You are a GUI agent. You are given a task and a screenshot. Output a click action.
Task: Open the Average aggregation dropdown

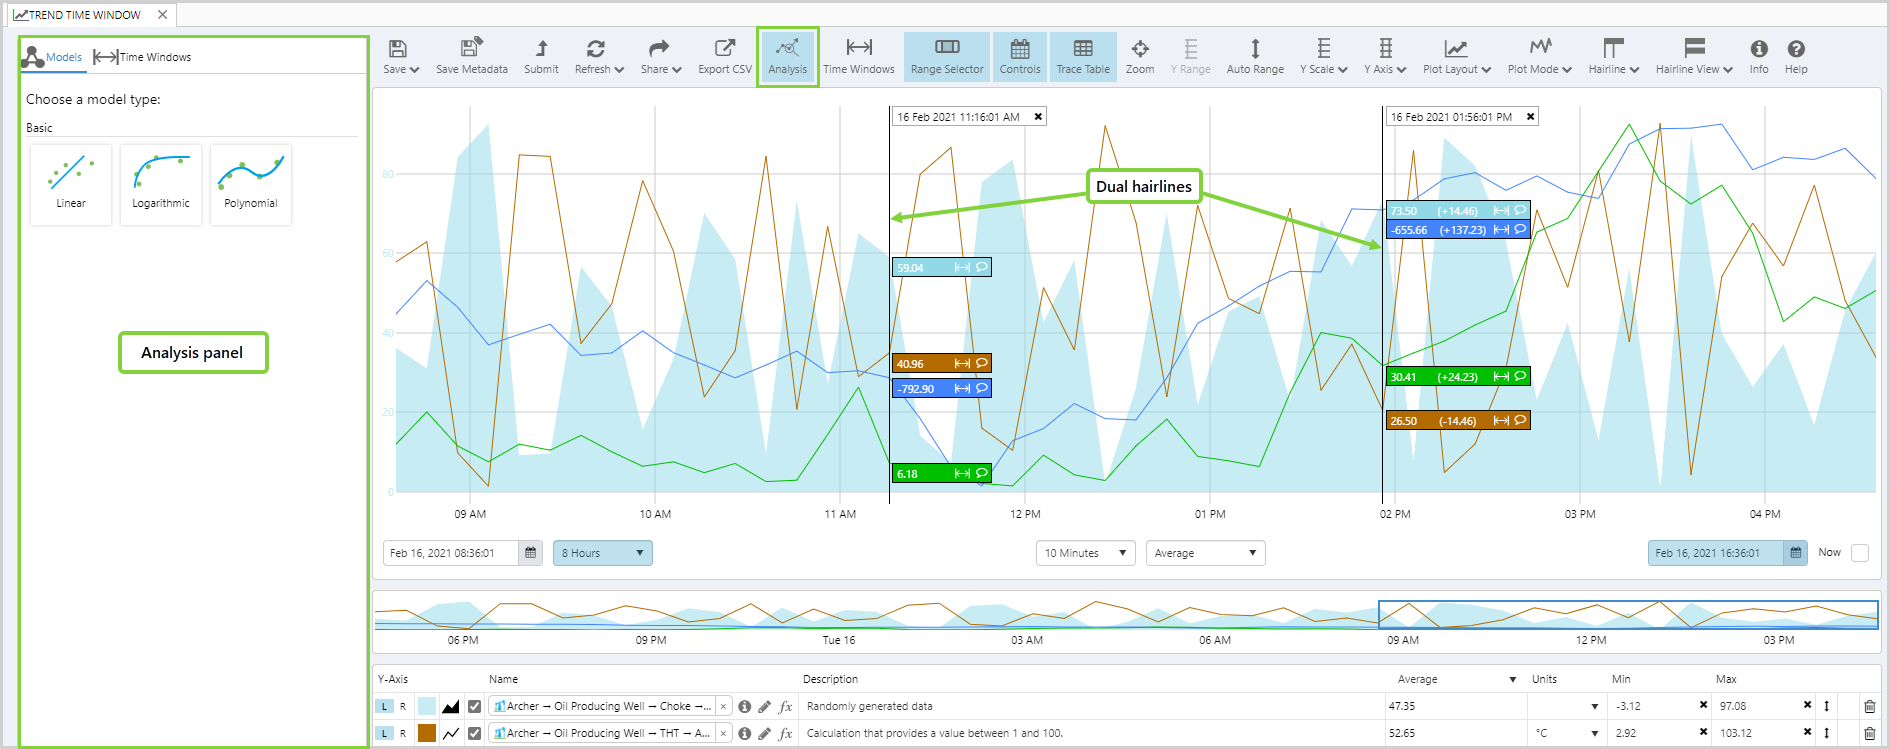point(1204,553)
